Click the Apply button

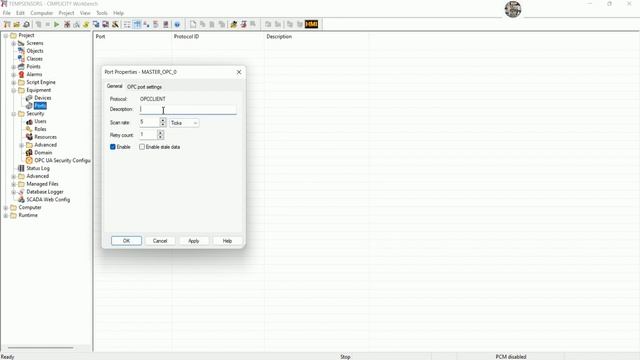click(193, 241)
